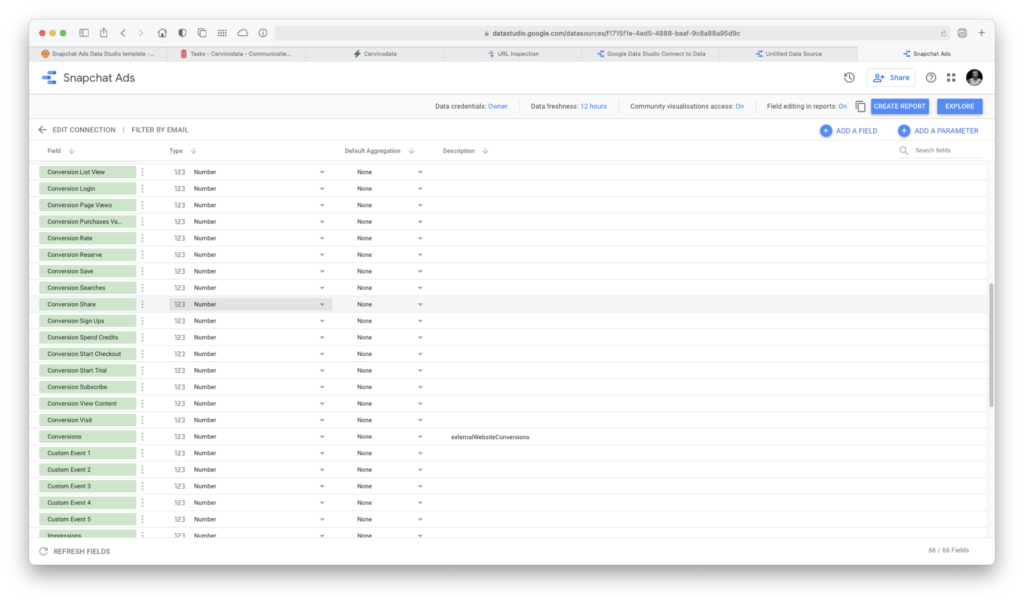Viewport: 1024px width, 603px height.
Task: Open Type dropdown for Custom Event 1
Action: click(322, 453)
